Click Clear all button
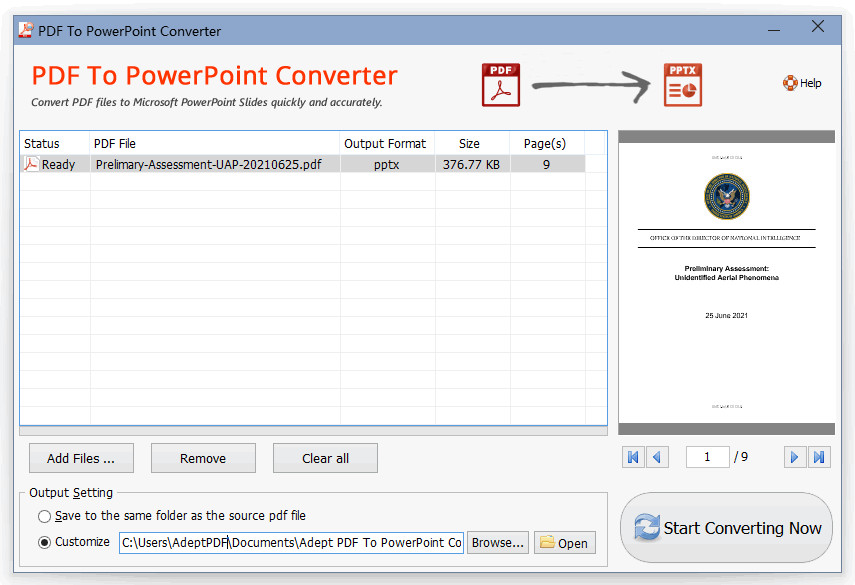This screenshot has height=585, width=855. 325,458
